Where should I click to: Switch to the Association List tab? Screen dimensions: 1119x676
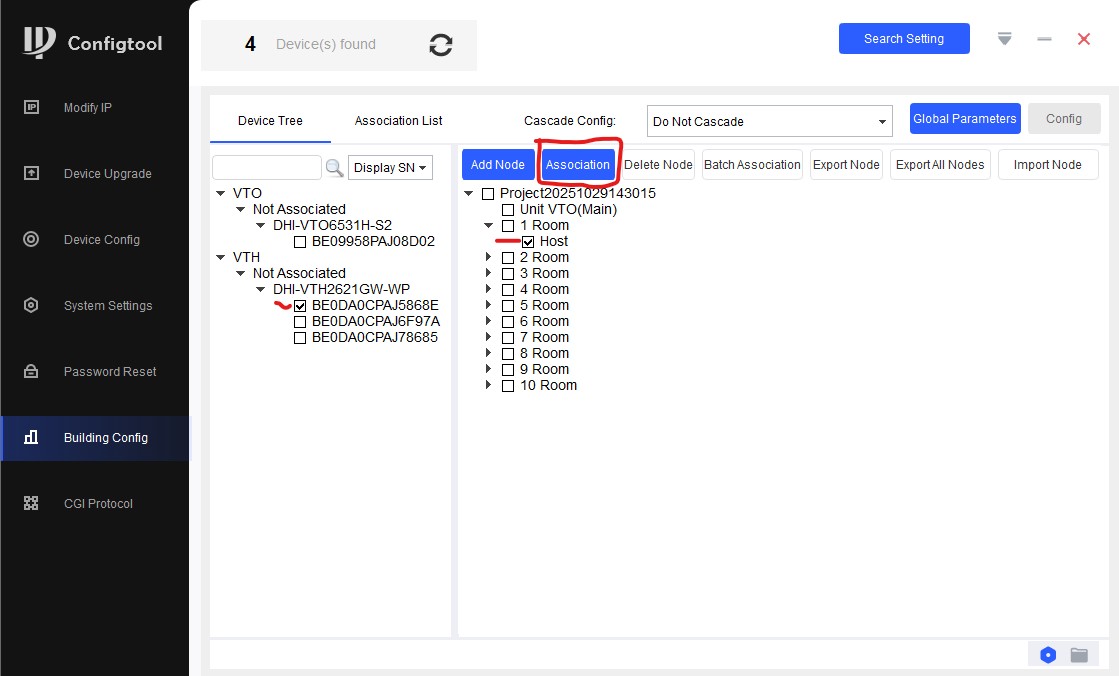click(x=398, y=121)
